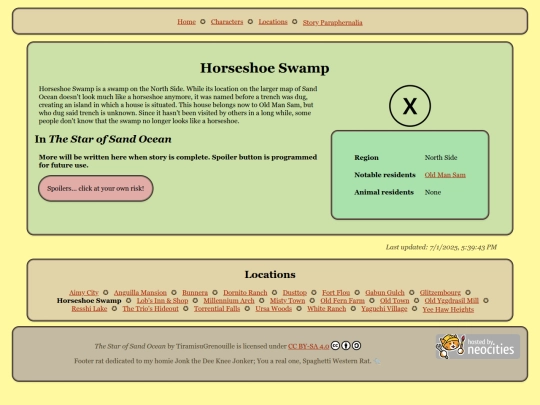Open Old Fern Farm location

point(342,301)
